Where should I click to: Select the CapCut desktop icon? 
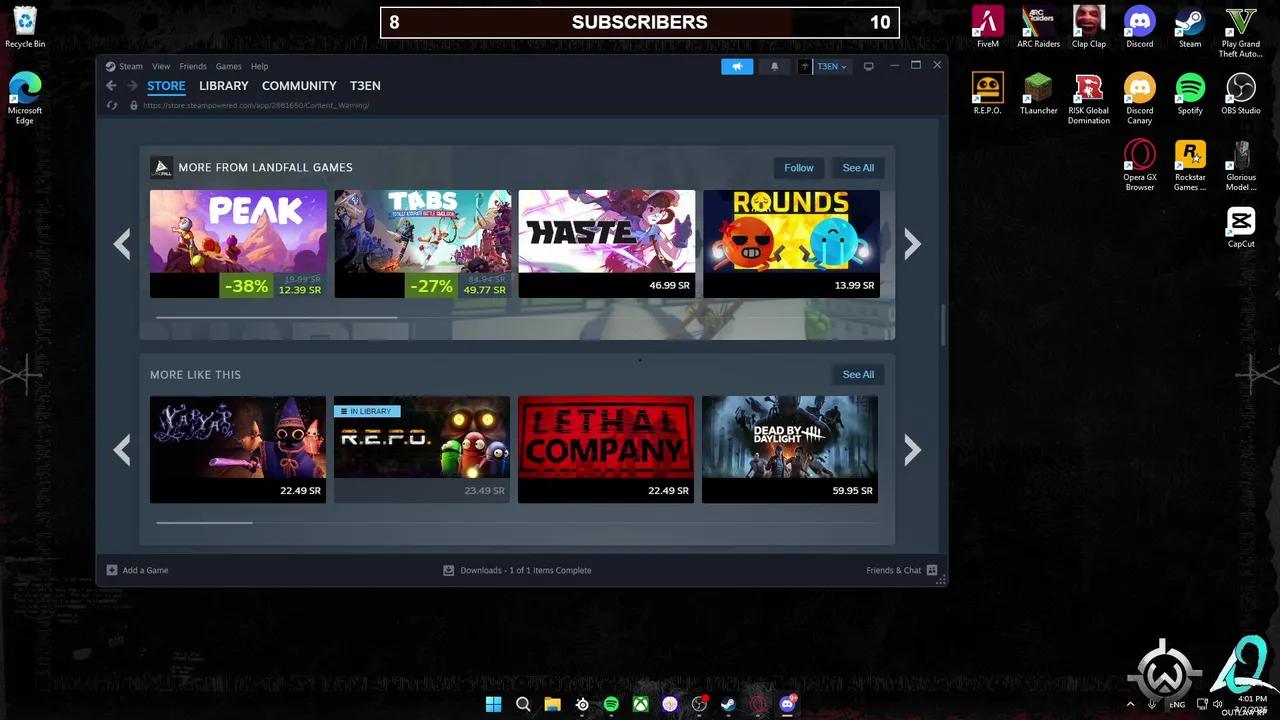1241,228
